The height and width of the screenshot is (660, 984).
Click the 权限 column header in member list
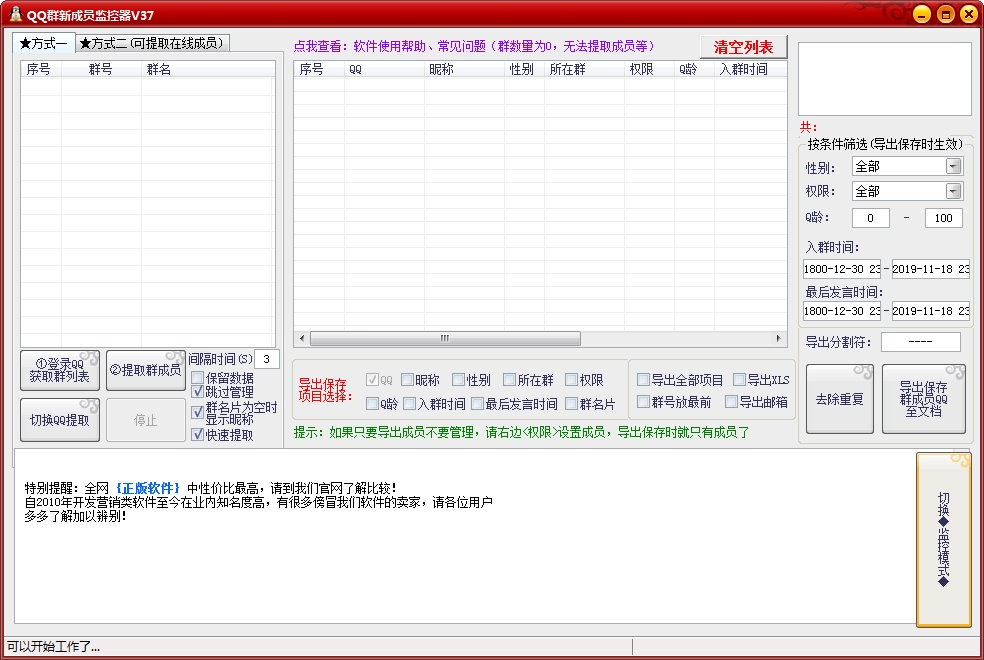pos(650,69)
